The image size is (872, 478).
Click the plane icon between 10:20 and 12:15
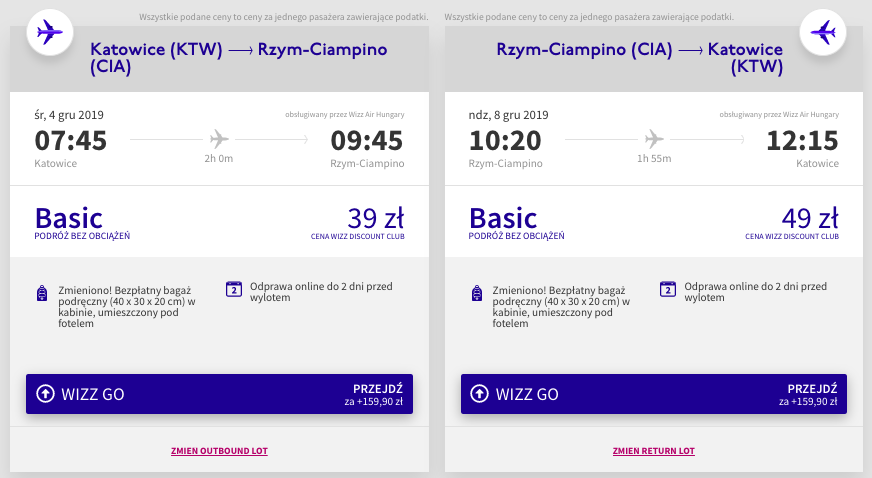point(654,138)
